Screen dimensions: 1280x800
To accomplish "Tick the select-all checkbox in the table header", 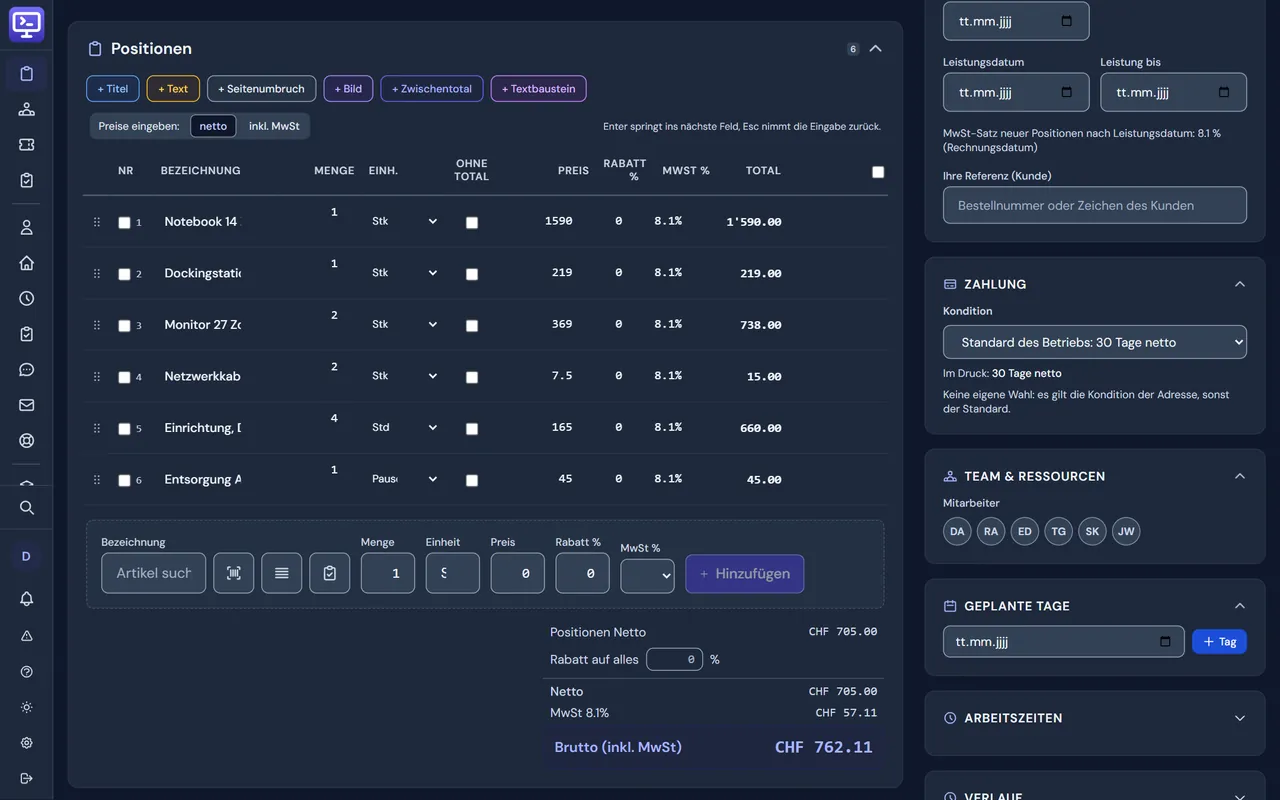I will tap(878, 172).
